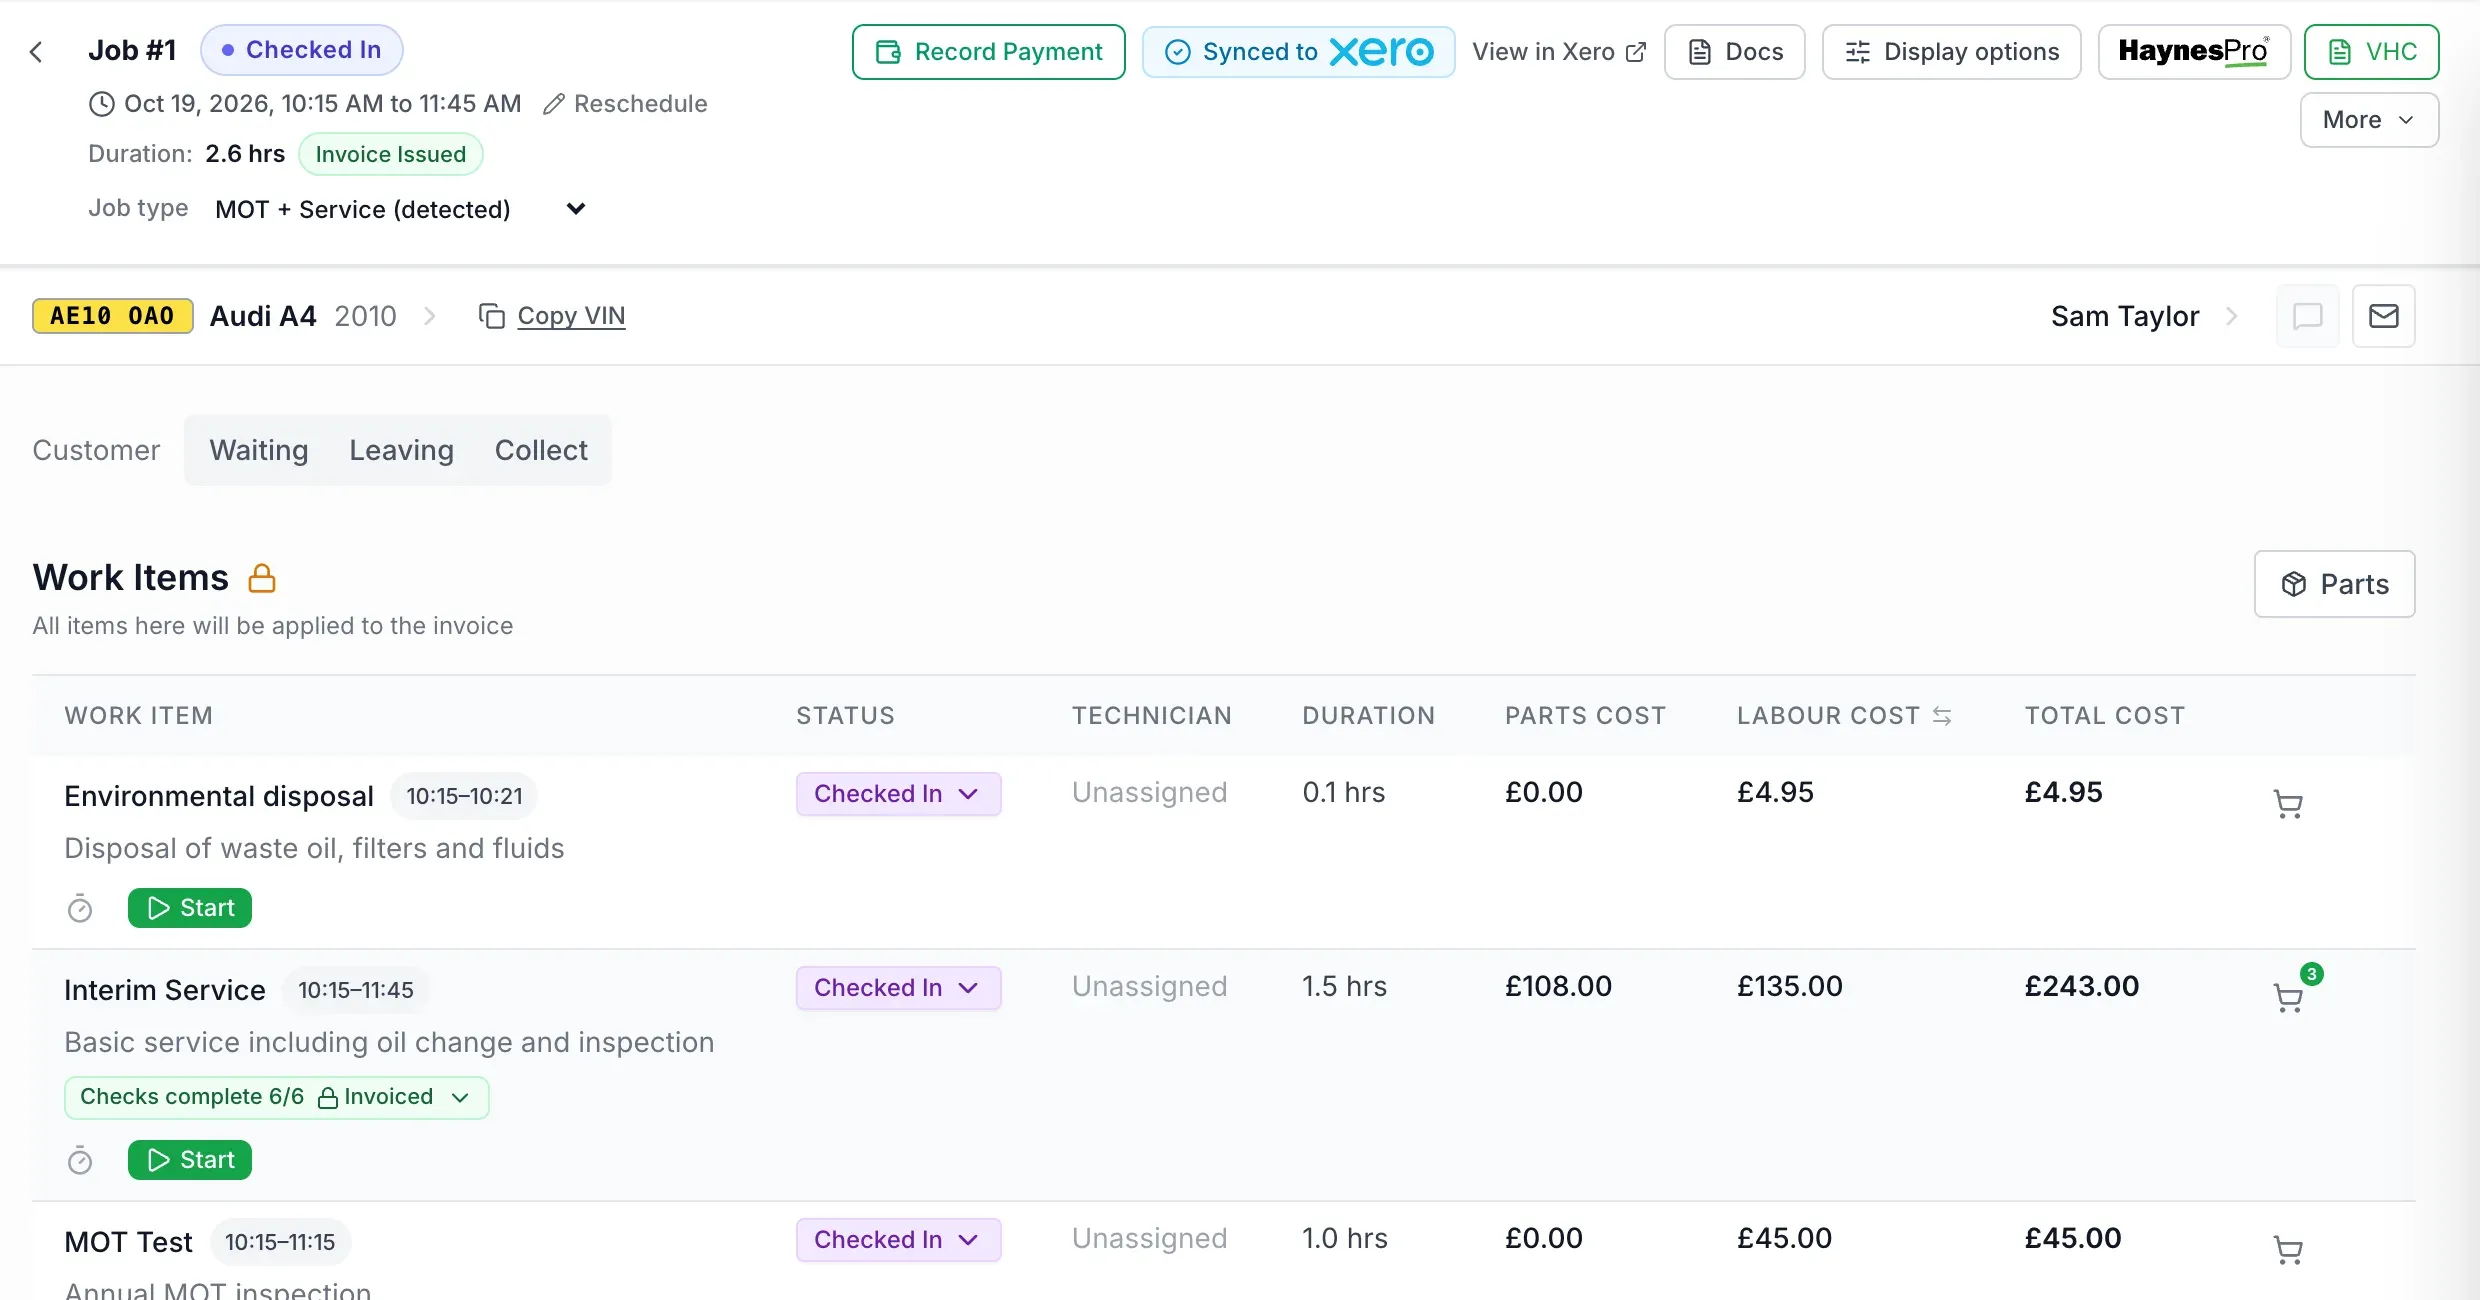Click the Copy VIN link

571,316
